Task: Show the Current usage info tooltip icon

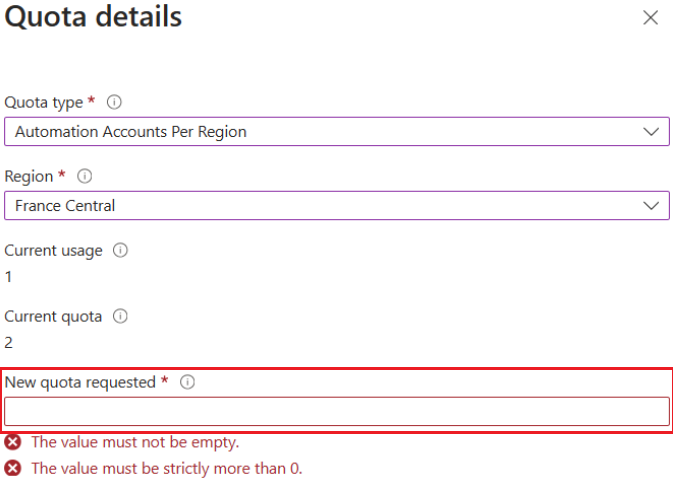Action: [121, 250]
